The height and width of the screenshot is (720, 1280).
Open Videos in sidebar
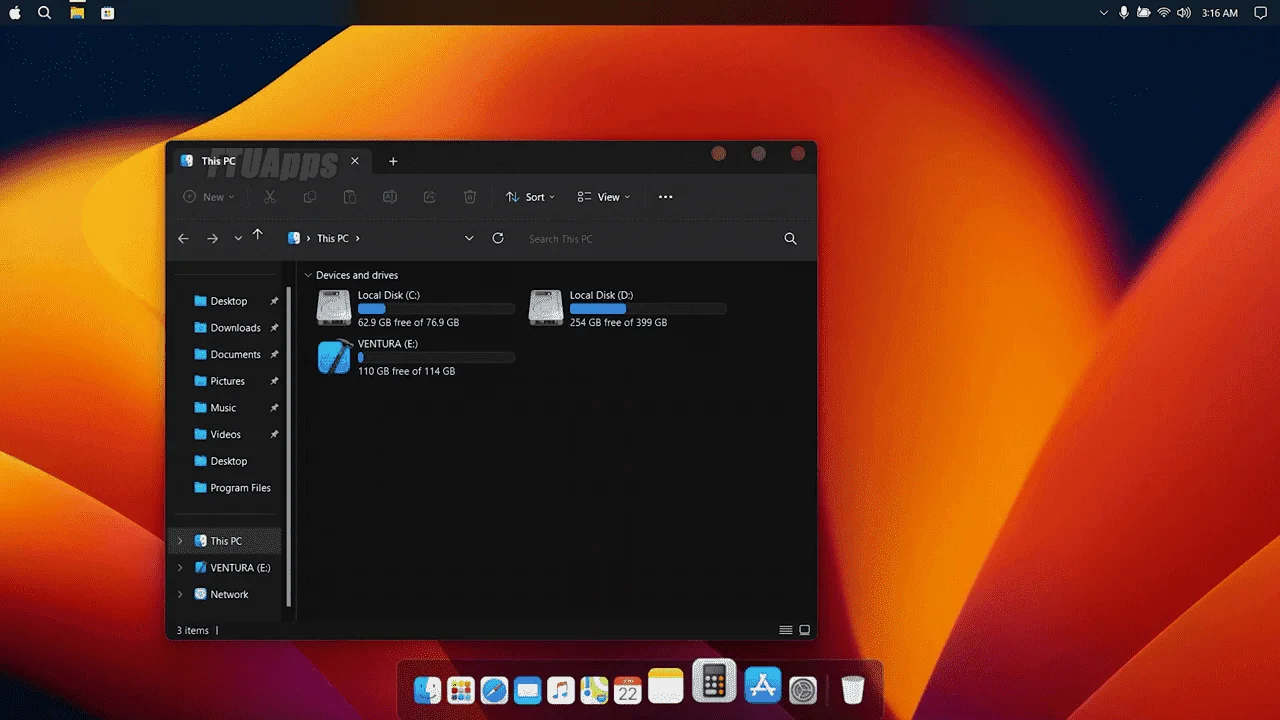point(225,434)
